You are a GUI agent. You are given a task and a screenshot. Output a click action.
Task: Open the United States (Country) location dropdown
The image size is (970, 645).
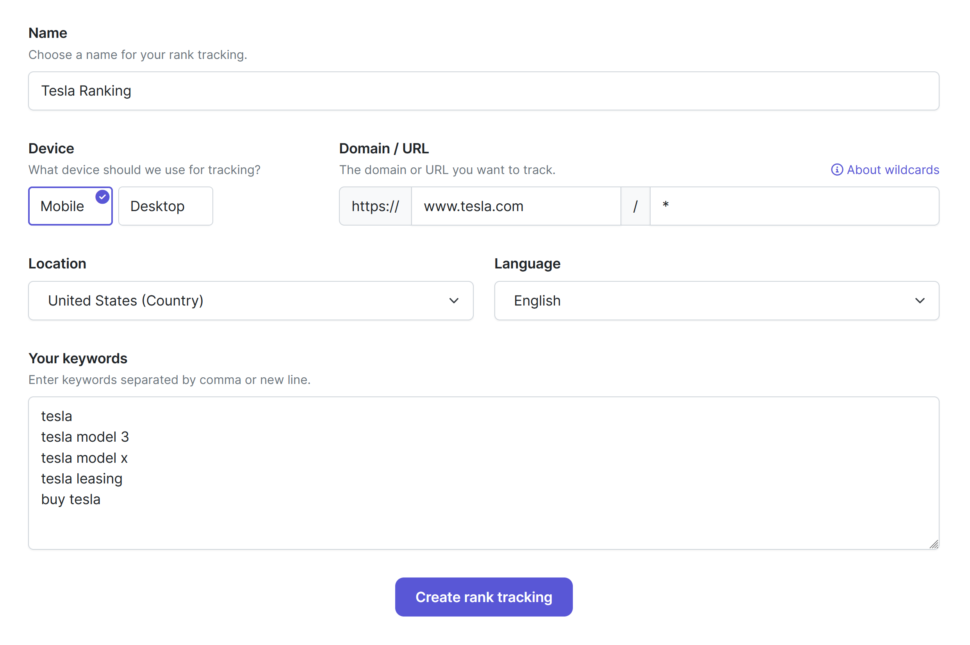coord(251,301)
